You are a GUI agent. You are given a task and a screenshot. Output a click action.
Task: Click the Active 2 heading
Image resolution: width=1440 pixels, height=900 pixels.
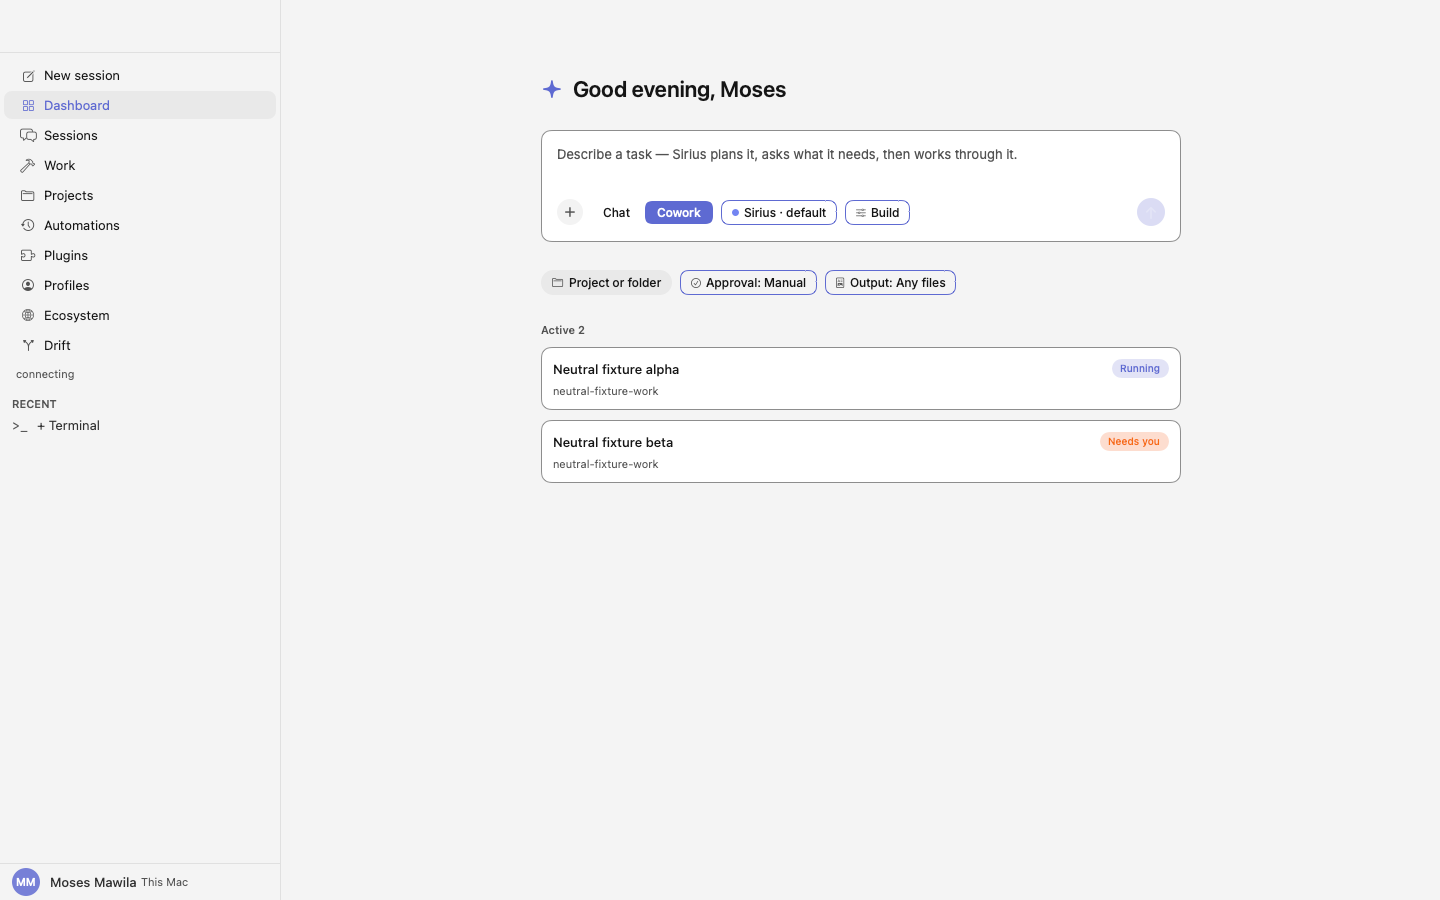pyautogui.click(x=563, y=330)
